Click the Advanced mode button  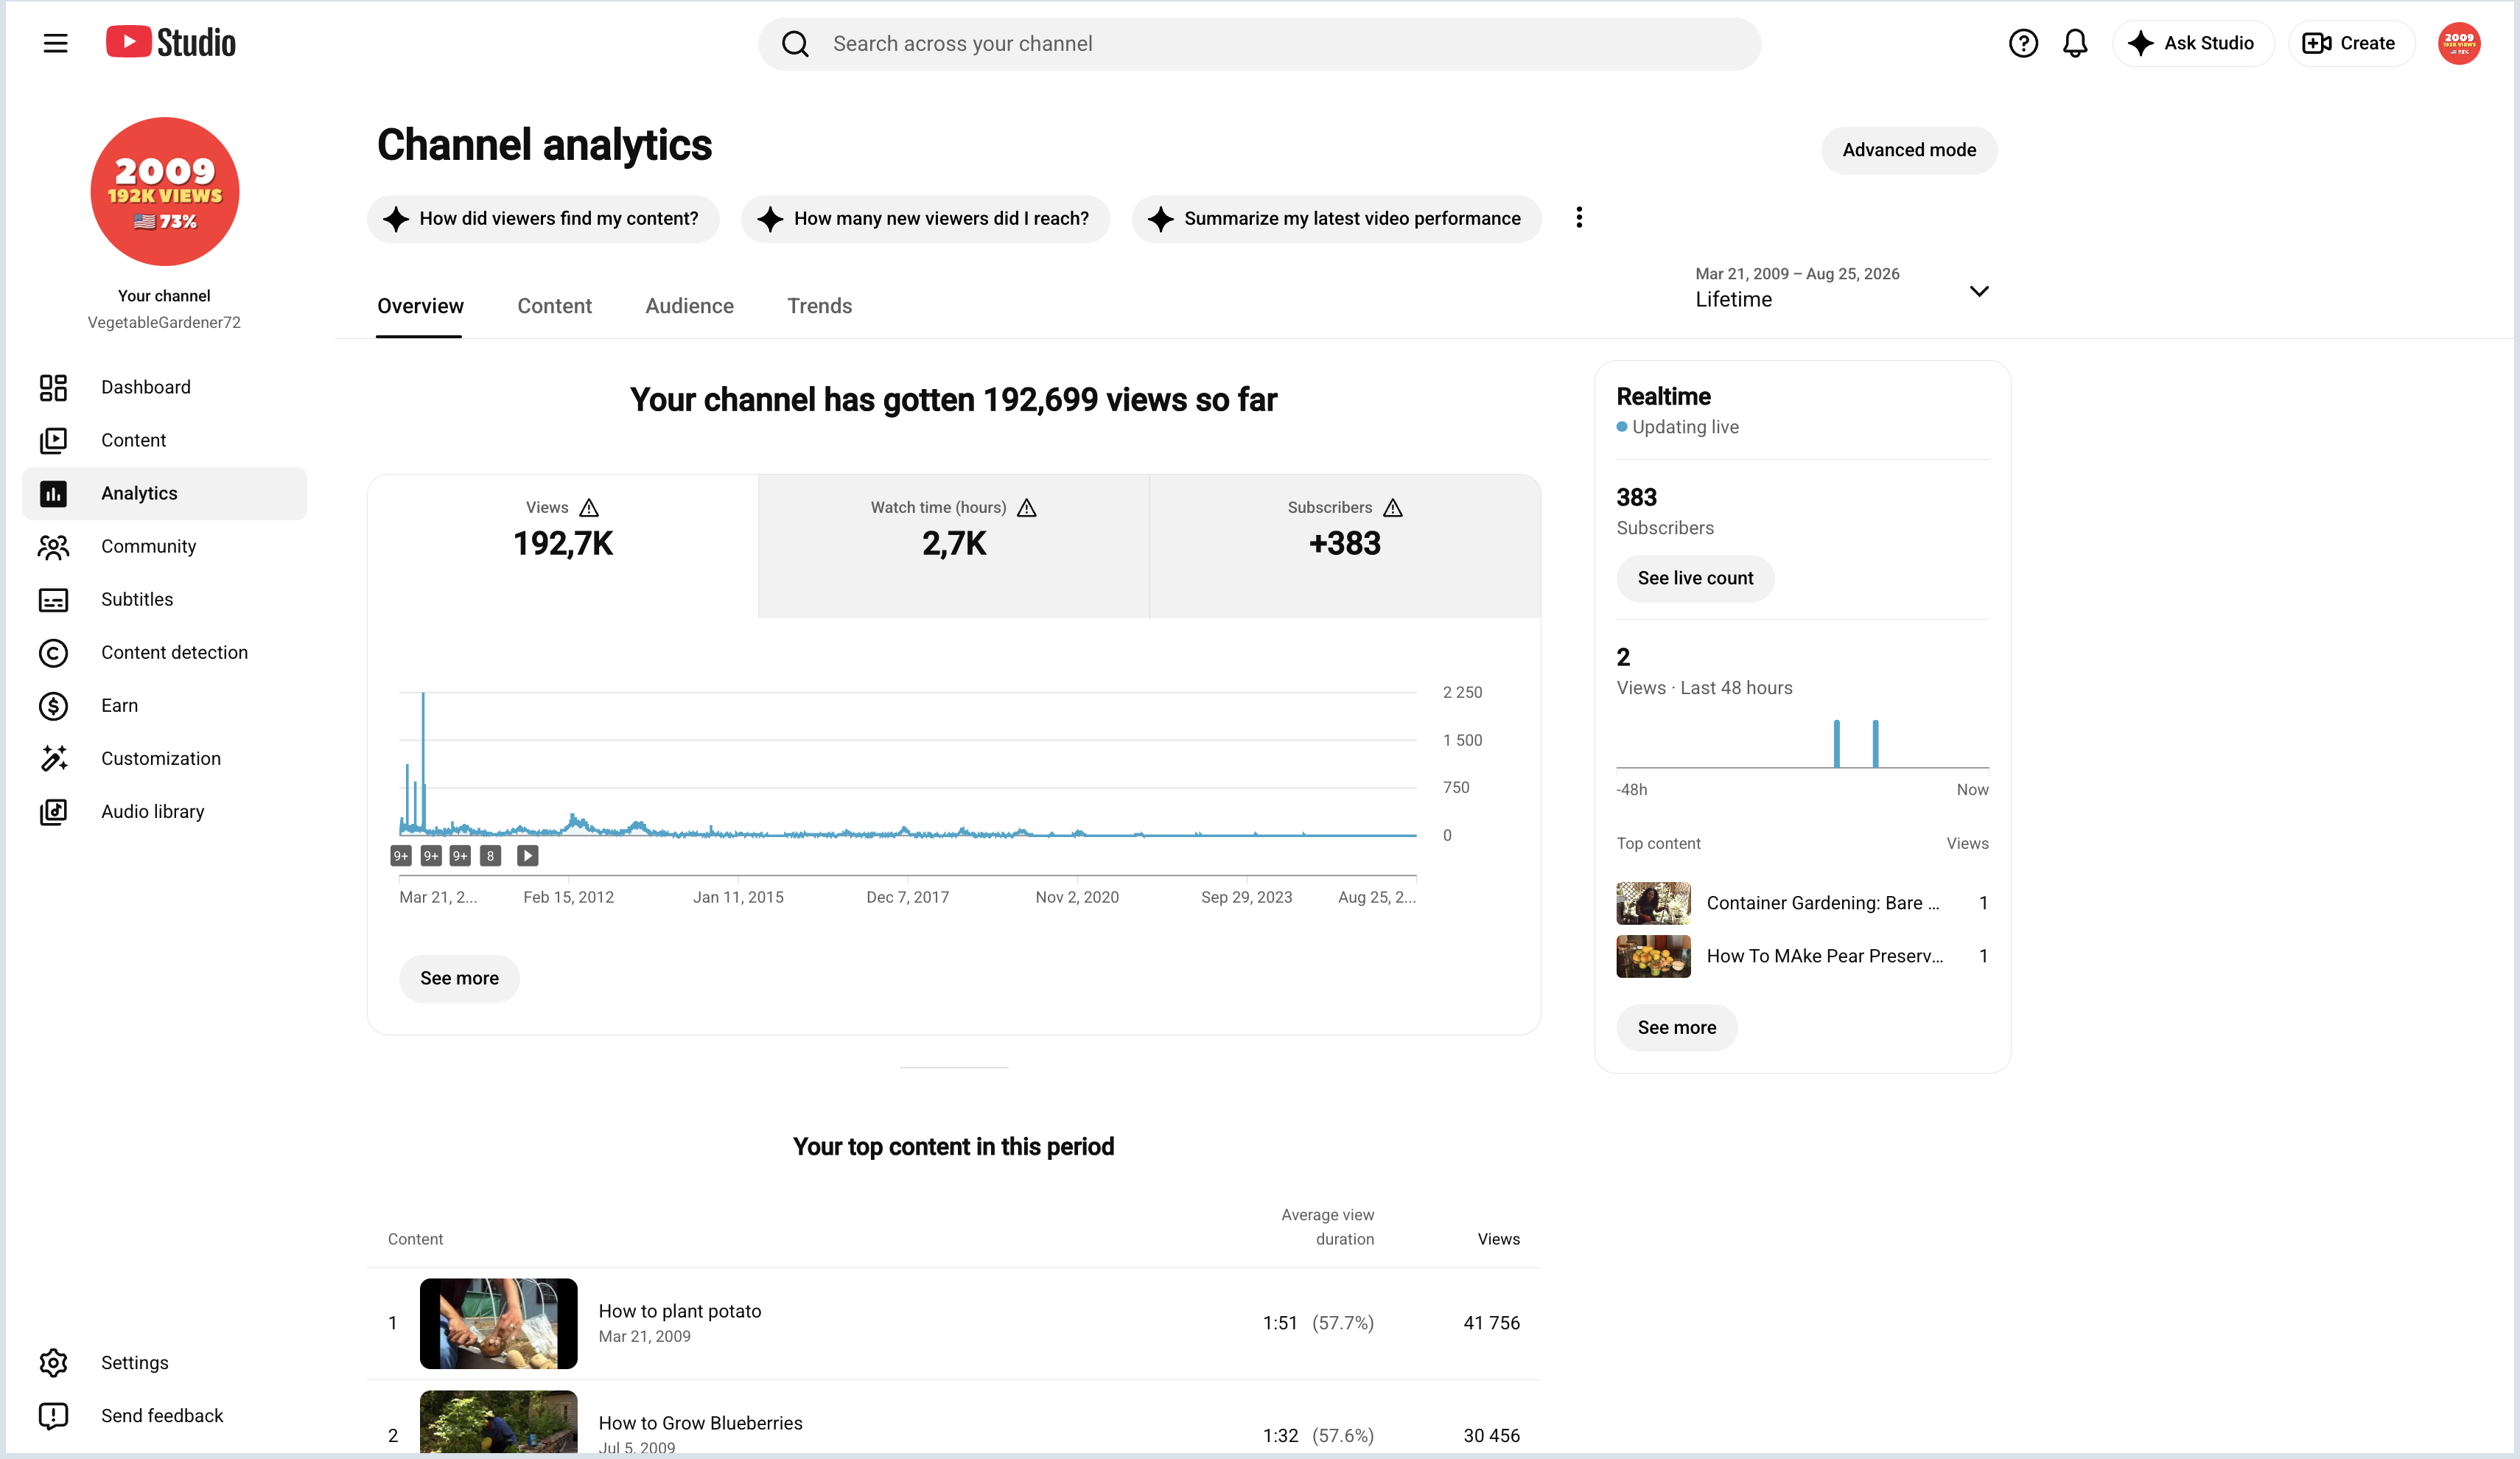pyautogui.click(x=1909, y=150)
